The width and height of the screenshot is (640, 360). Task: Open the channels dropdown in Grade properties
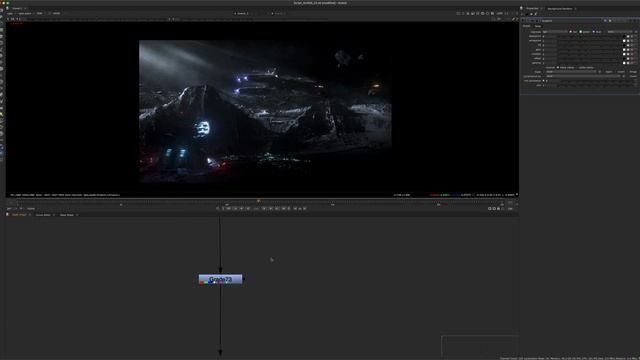tap(555, 32)
